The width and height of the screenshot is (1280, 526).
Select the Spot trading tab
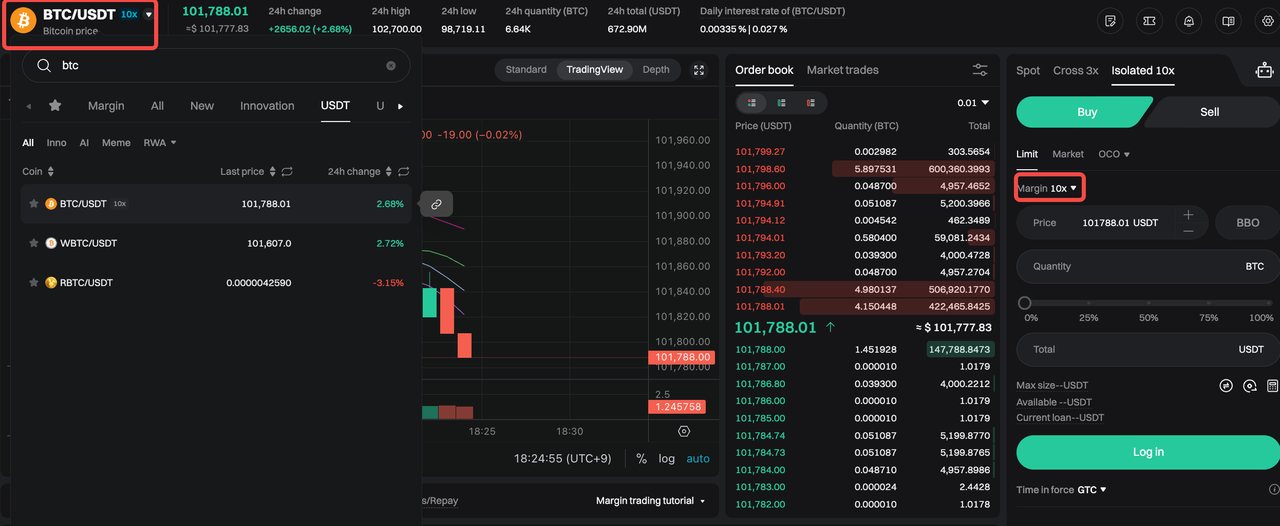(x=1028, y=71)
